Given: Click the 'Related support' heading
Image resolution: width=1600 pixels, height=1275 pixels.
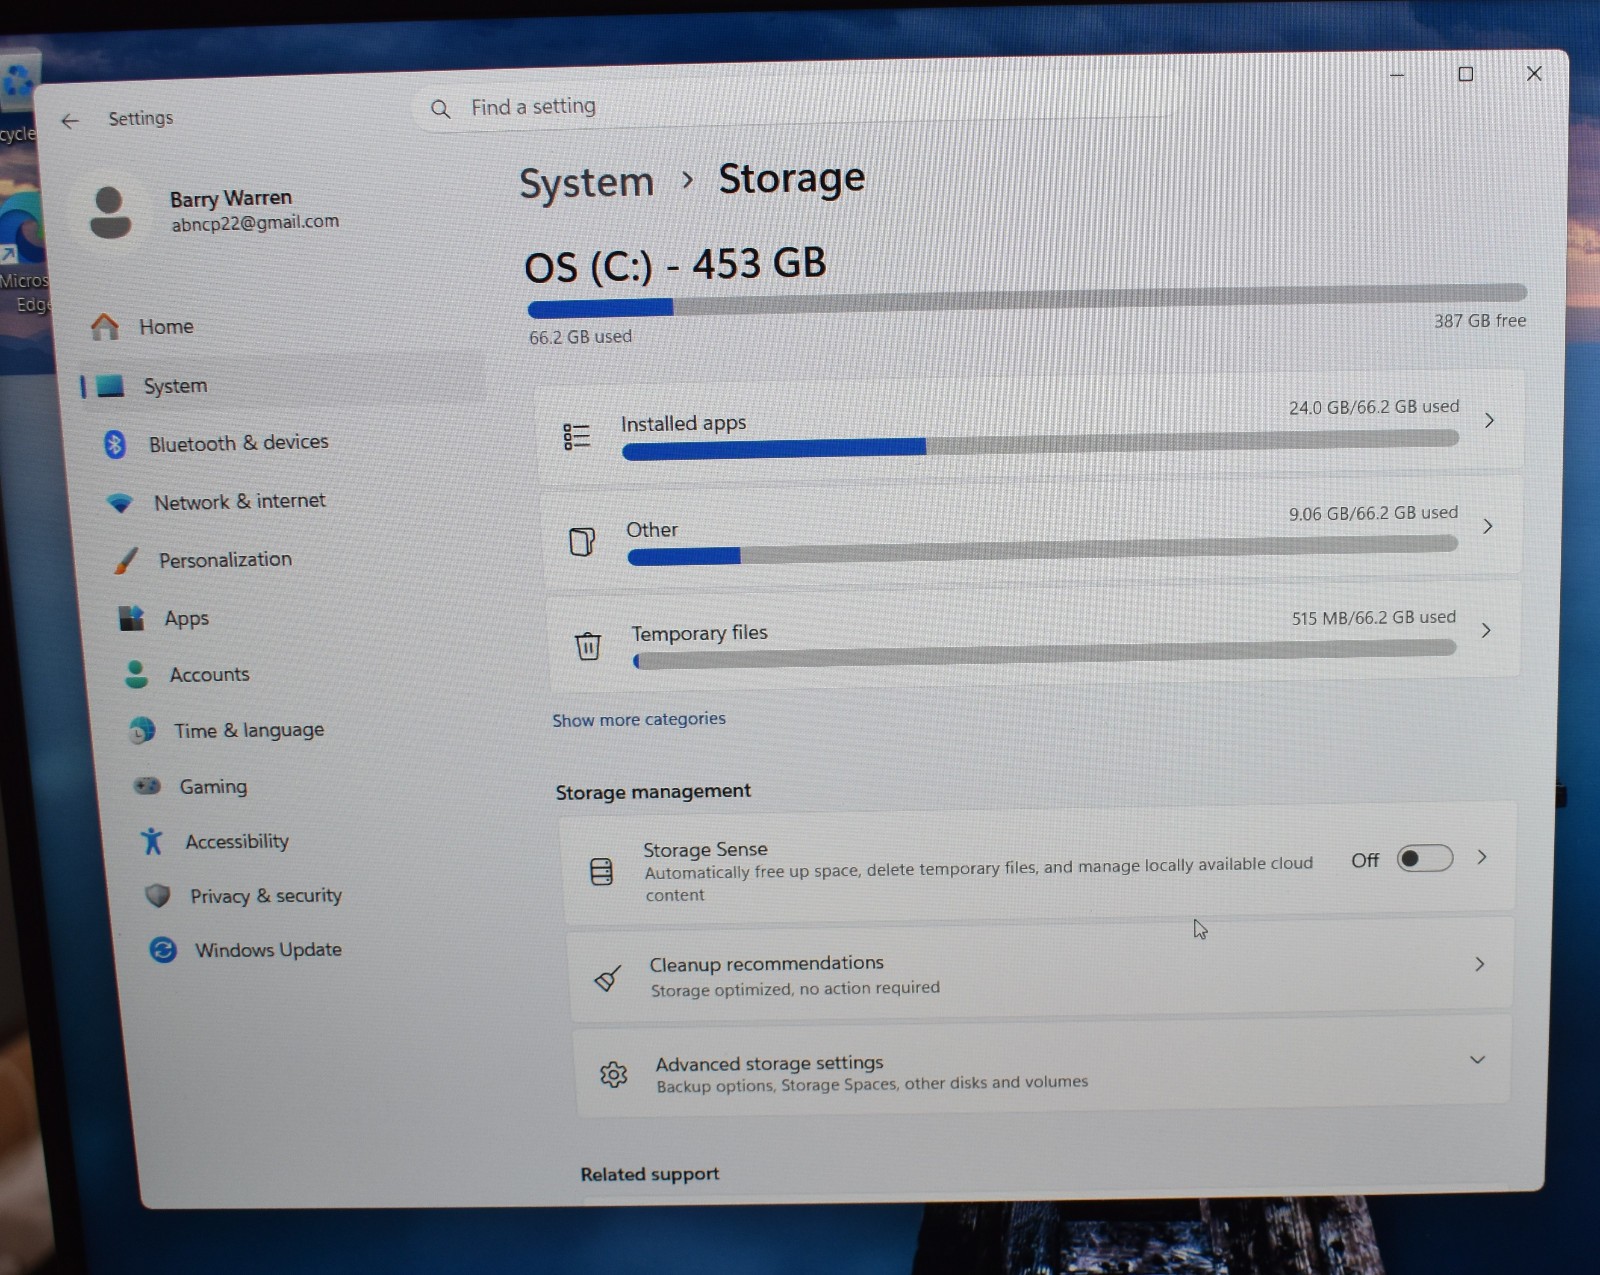Looking at the screenshot, I should tap(650, 1175).
